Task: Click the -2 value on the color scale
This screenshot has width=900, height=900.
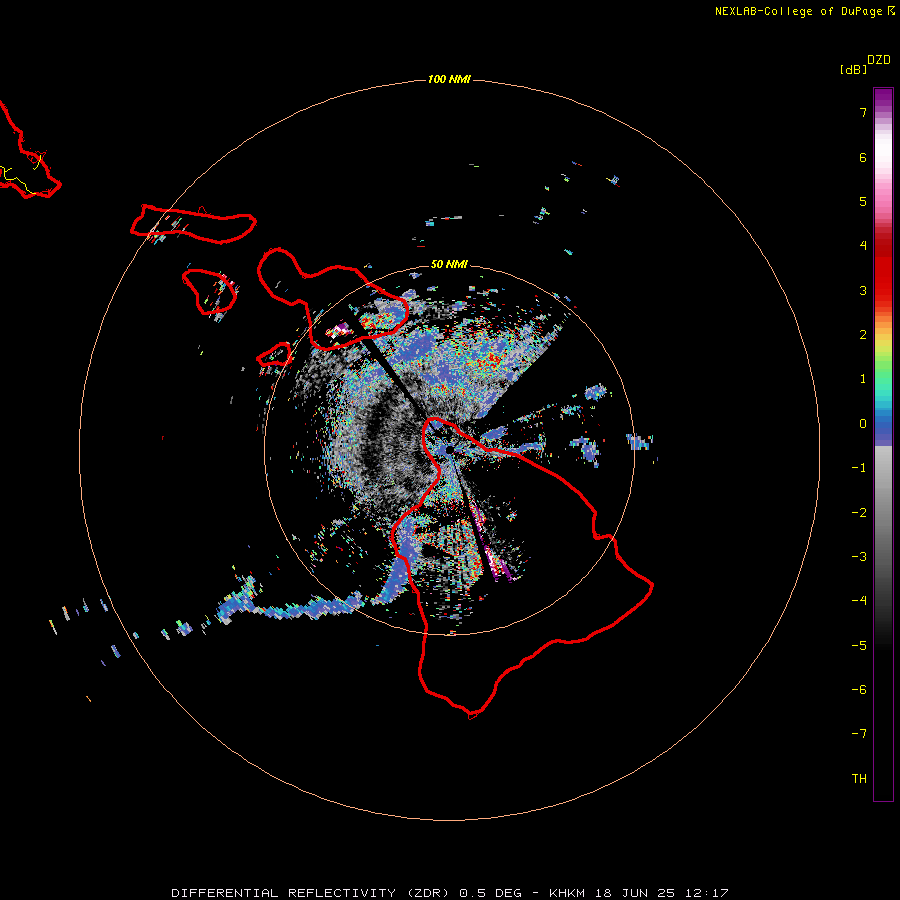Action: click(x=859, y=513)
